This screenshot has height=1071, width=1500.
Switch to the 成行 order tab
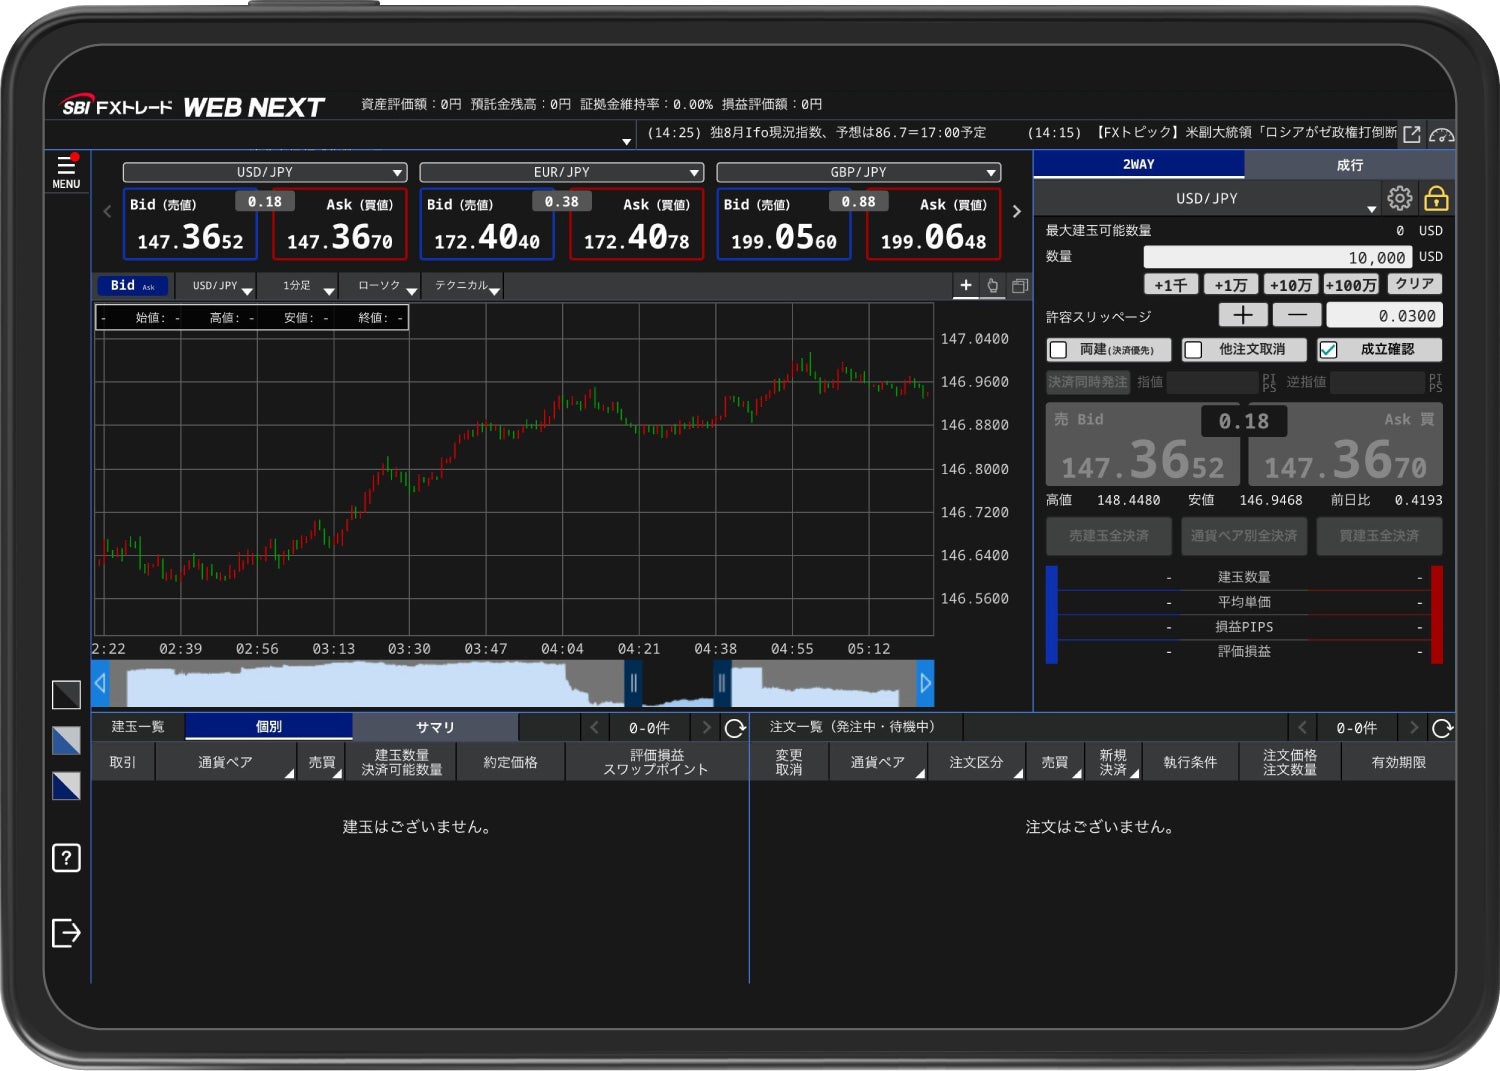pos(1350,164)
